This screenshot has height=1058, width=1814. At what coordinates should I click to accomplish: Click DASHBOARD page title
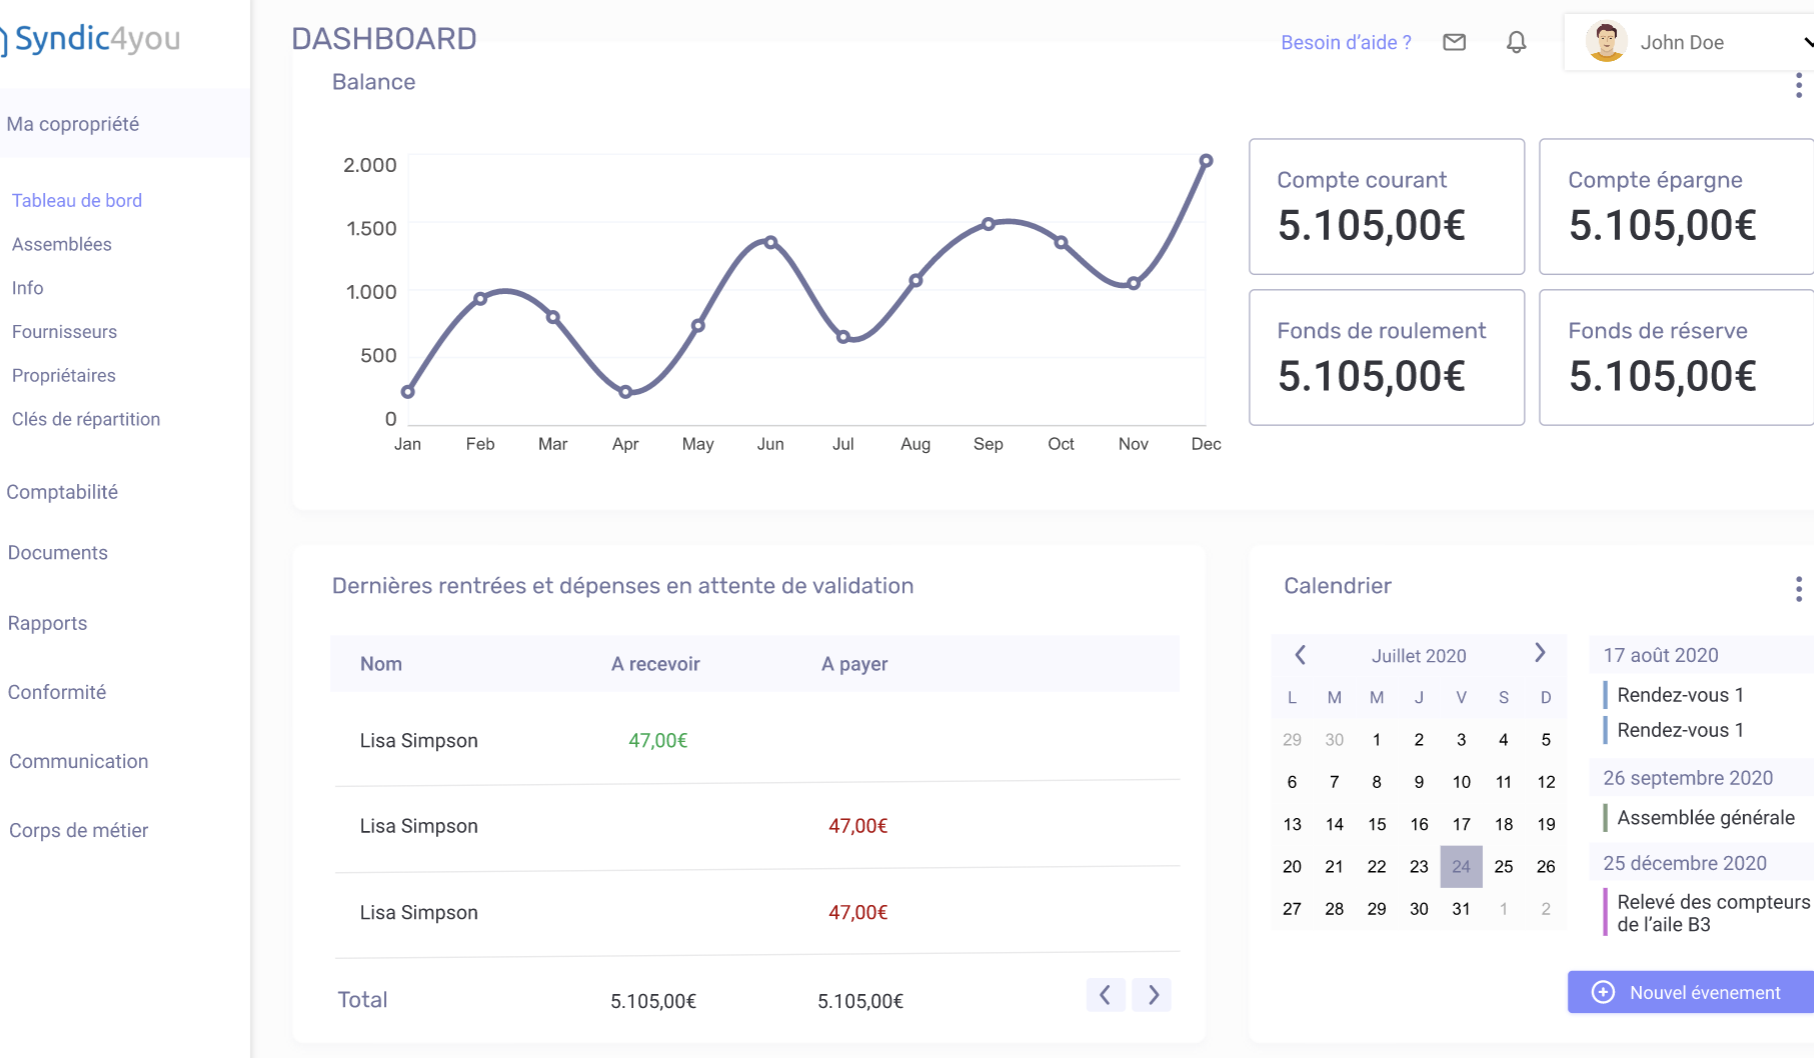click(384, 39)
